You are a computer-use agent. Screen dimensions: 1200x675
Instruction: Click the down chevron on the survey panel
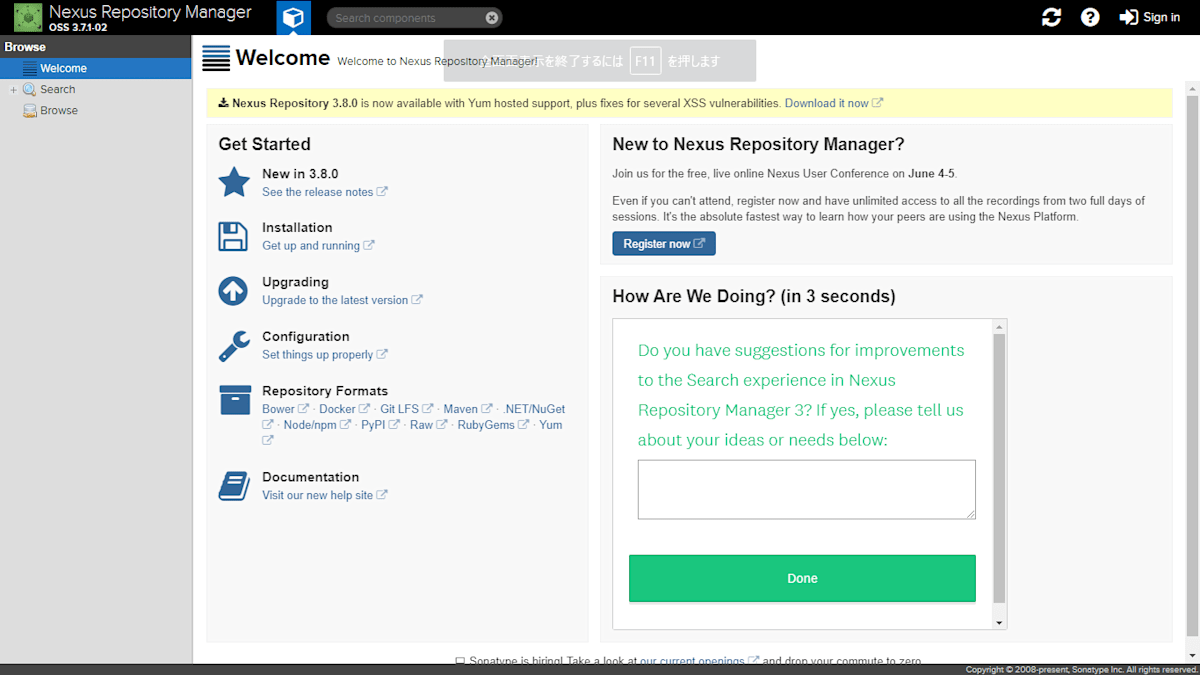click(x=999, y=622)
